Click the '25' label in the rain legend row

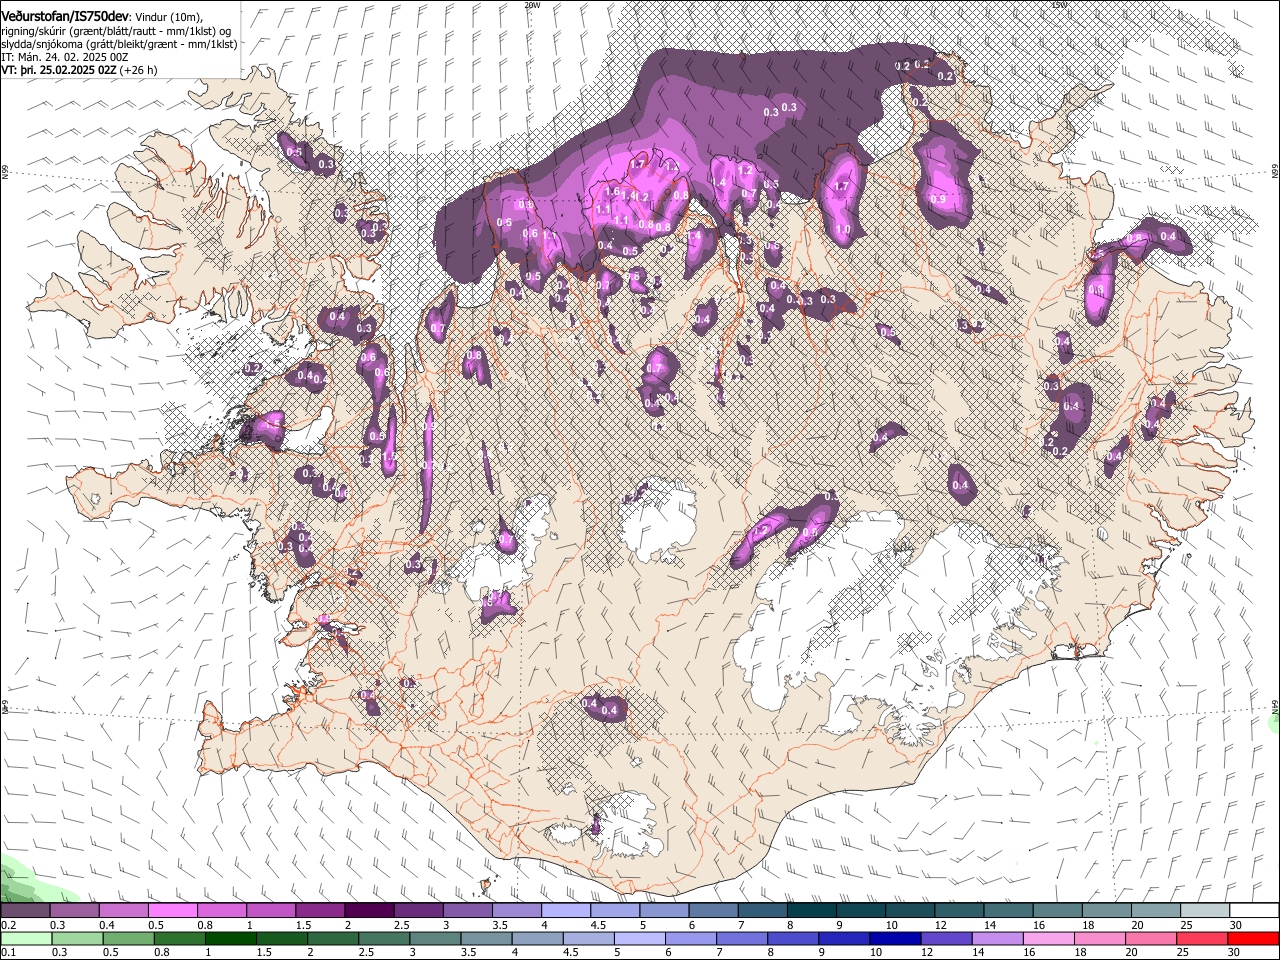(x=1183, y=953)
